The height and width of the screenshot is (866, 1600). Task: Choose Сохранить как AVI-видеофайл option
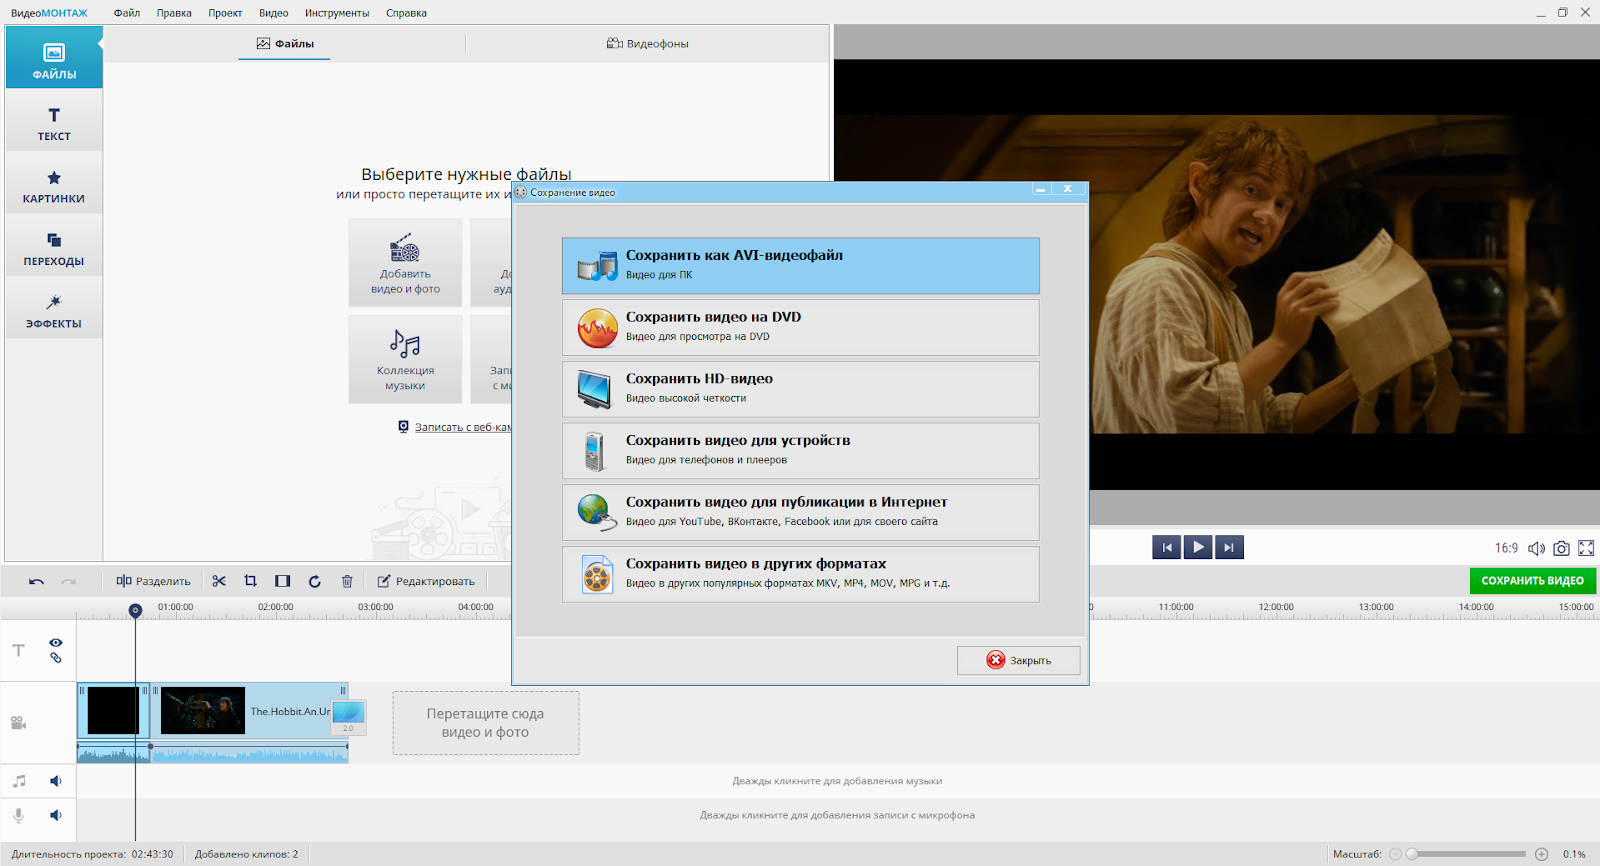[x=800, y=266]
